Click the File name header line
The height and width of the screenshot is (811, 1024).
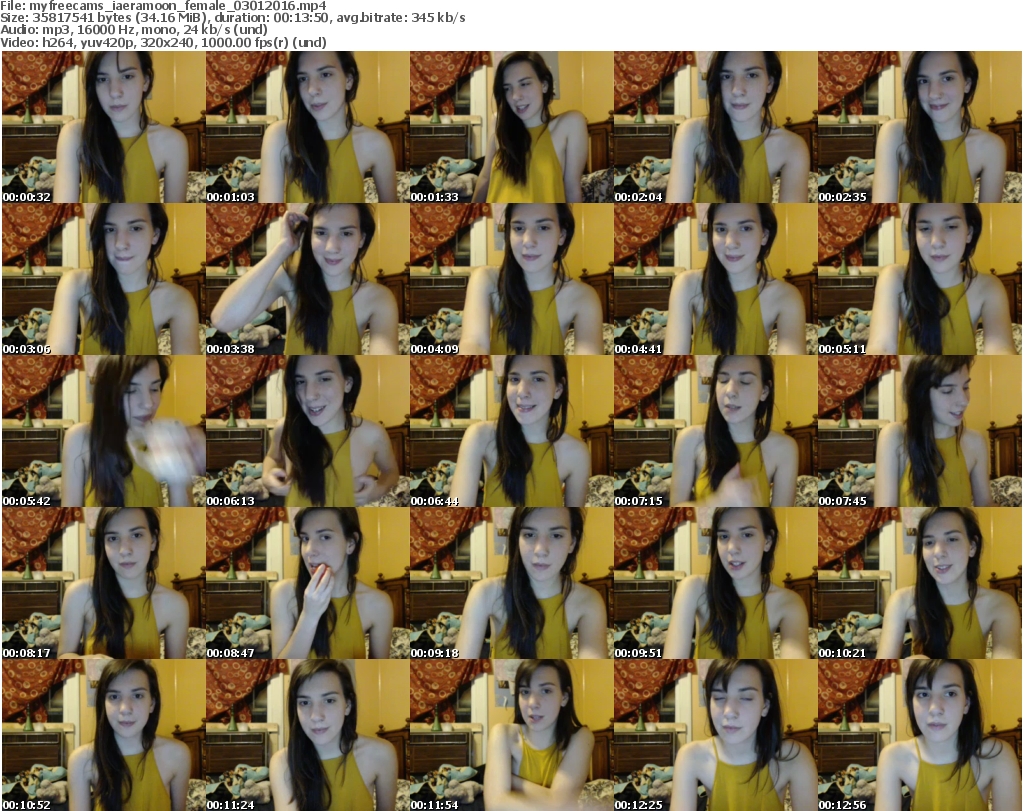tap(163, 6)
